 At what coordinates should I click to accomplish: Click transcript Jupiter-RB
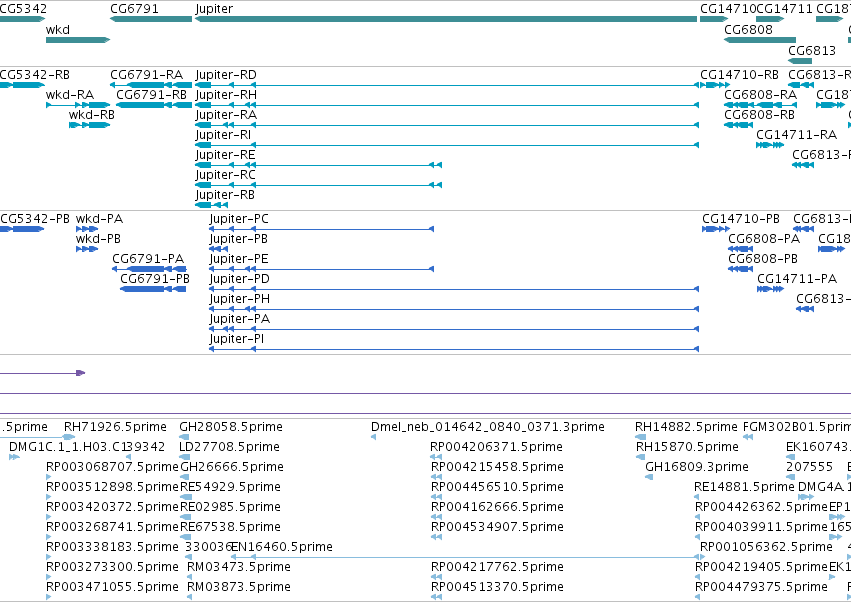click(211, 205)
